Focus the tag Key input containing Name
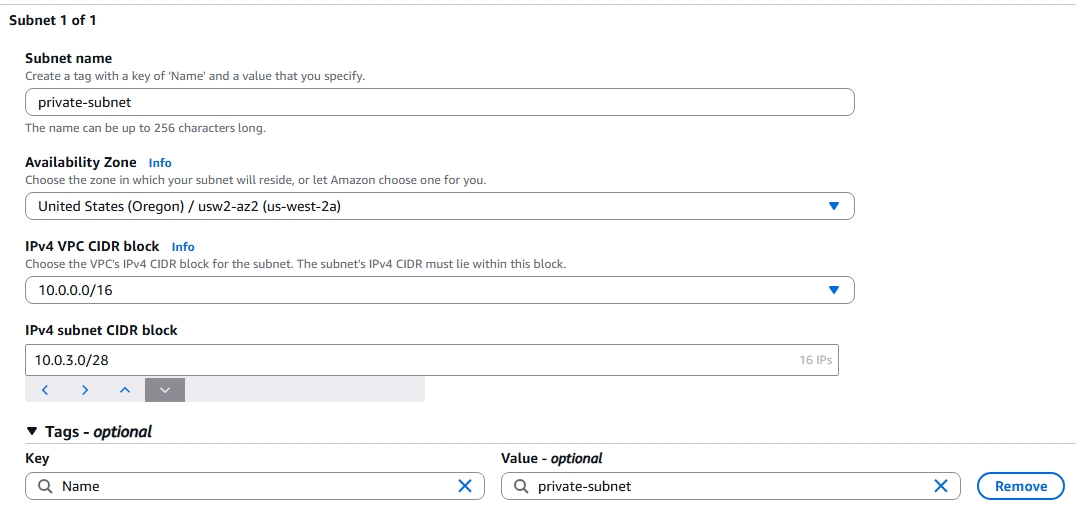Image resolution: width=1076 pixels, height=508 pixels. point(250,486)
